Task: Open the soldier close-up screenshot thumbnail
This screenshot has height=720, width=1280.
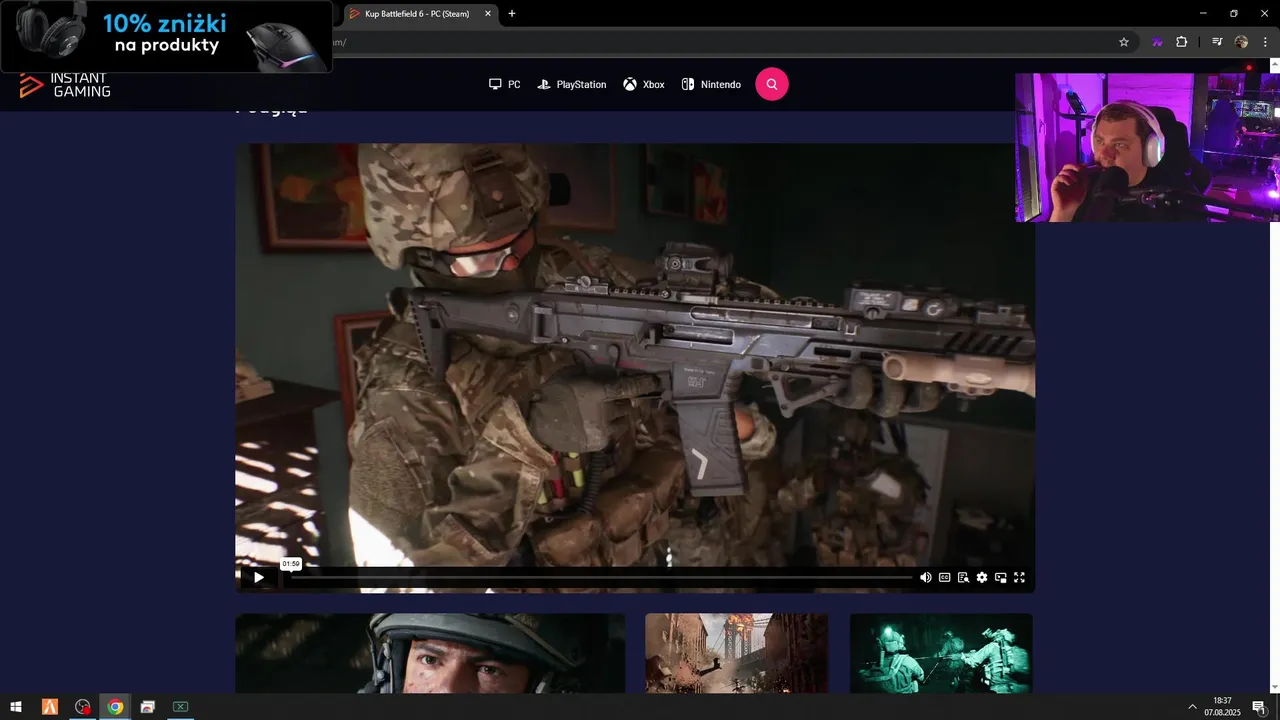Action: pyautogui.click(x=430, y=653)
